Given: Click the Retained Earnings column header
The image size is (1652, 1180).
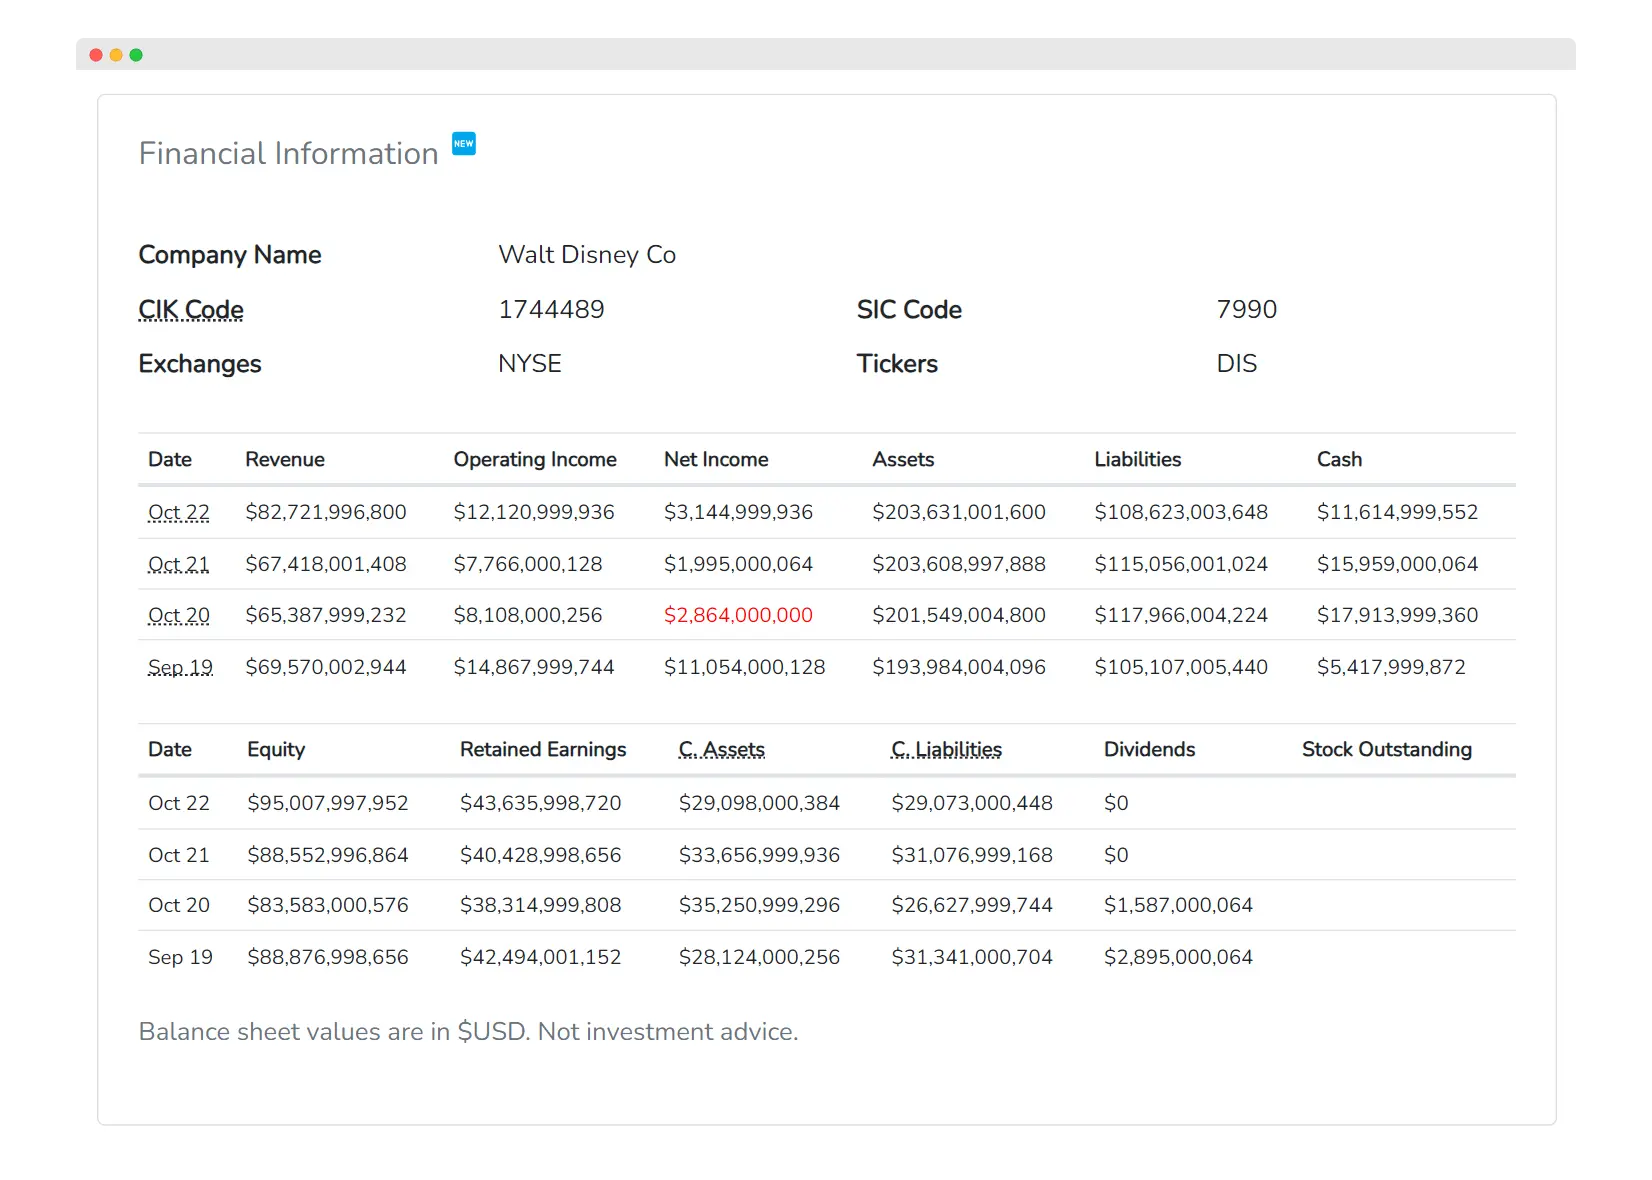Looking at the screenshot, I should coord(543,749).
